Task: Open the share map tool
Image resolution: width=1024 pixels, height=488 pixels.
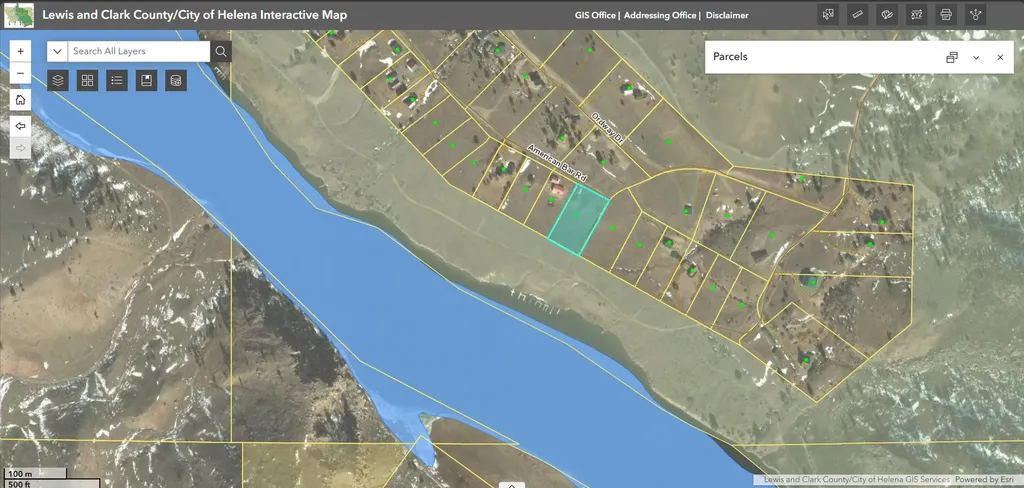Action: (976, 14)
